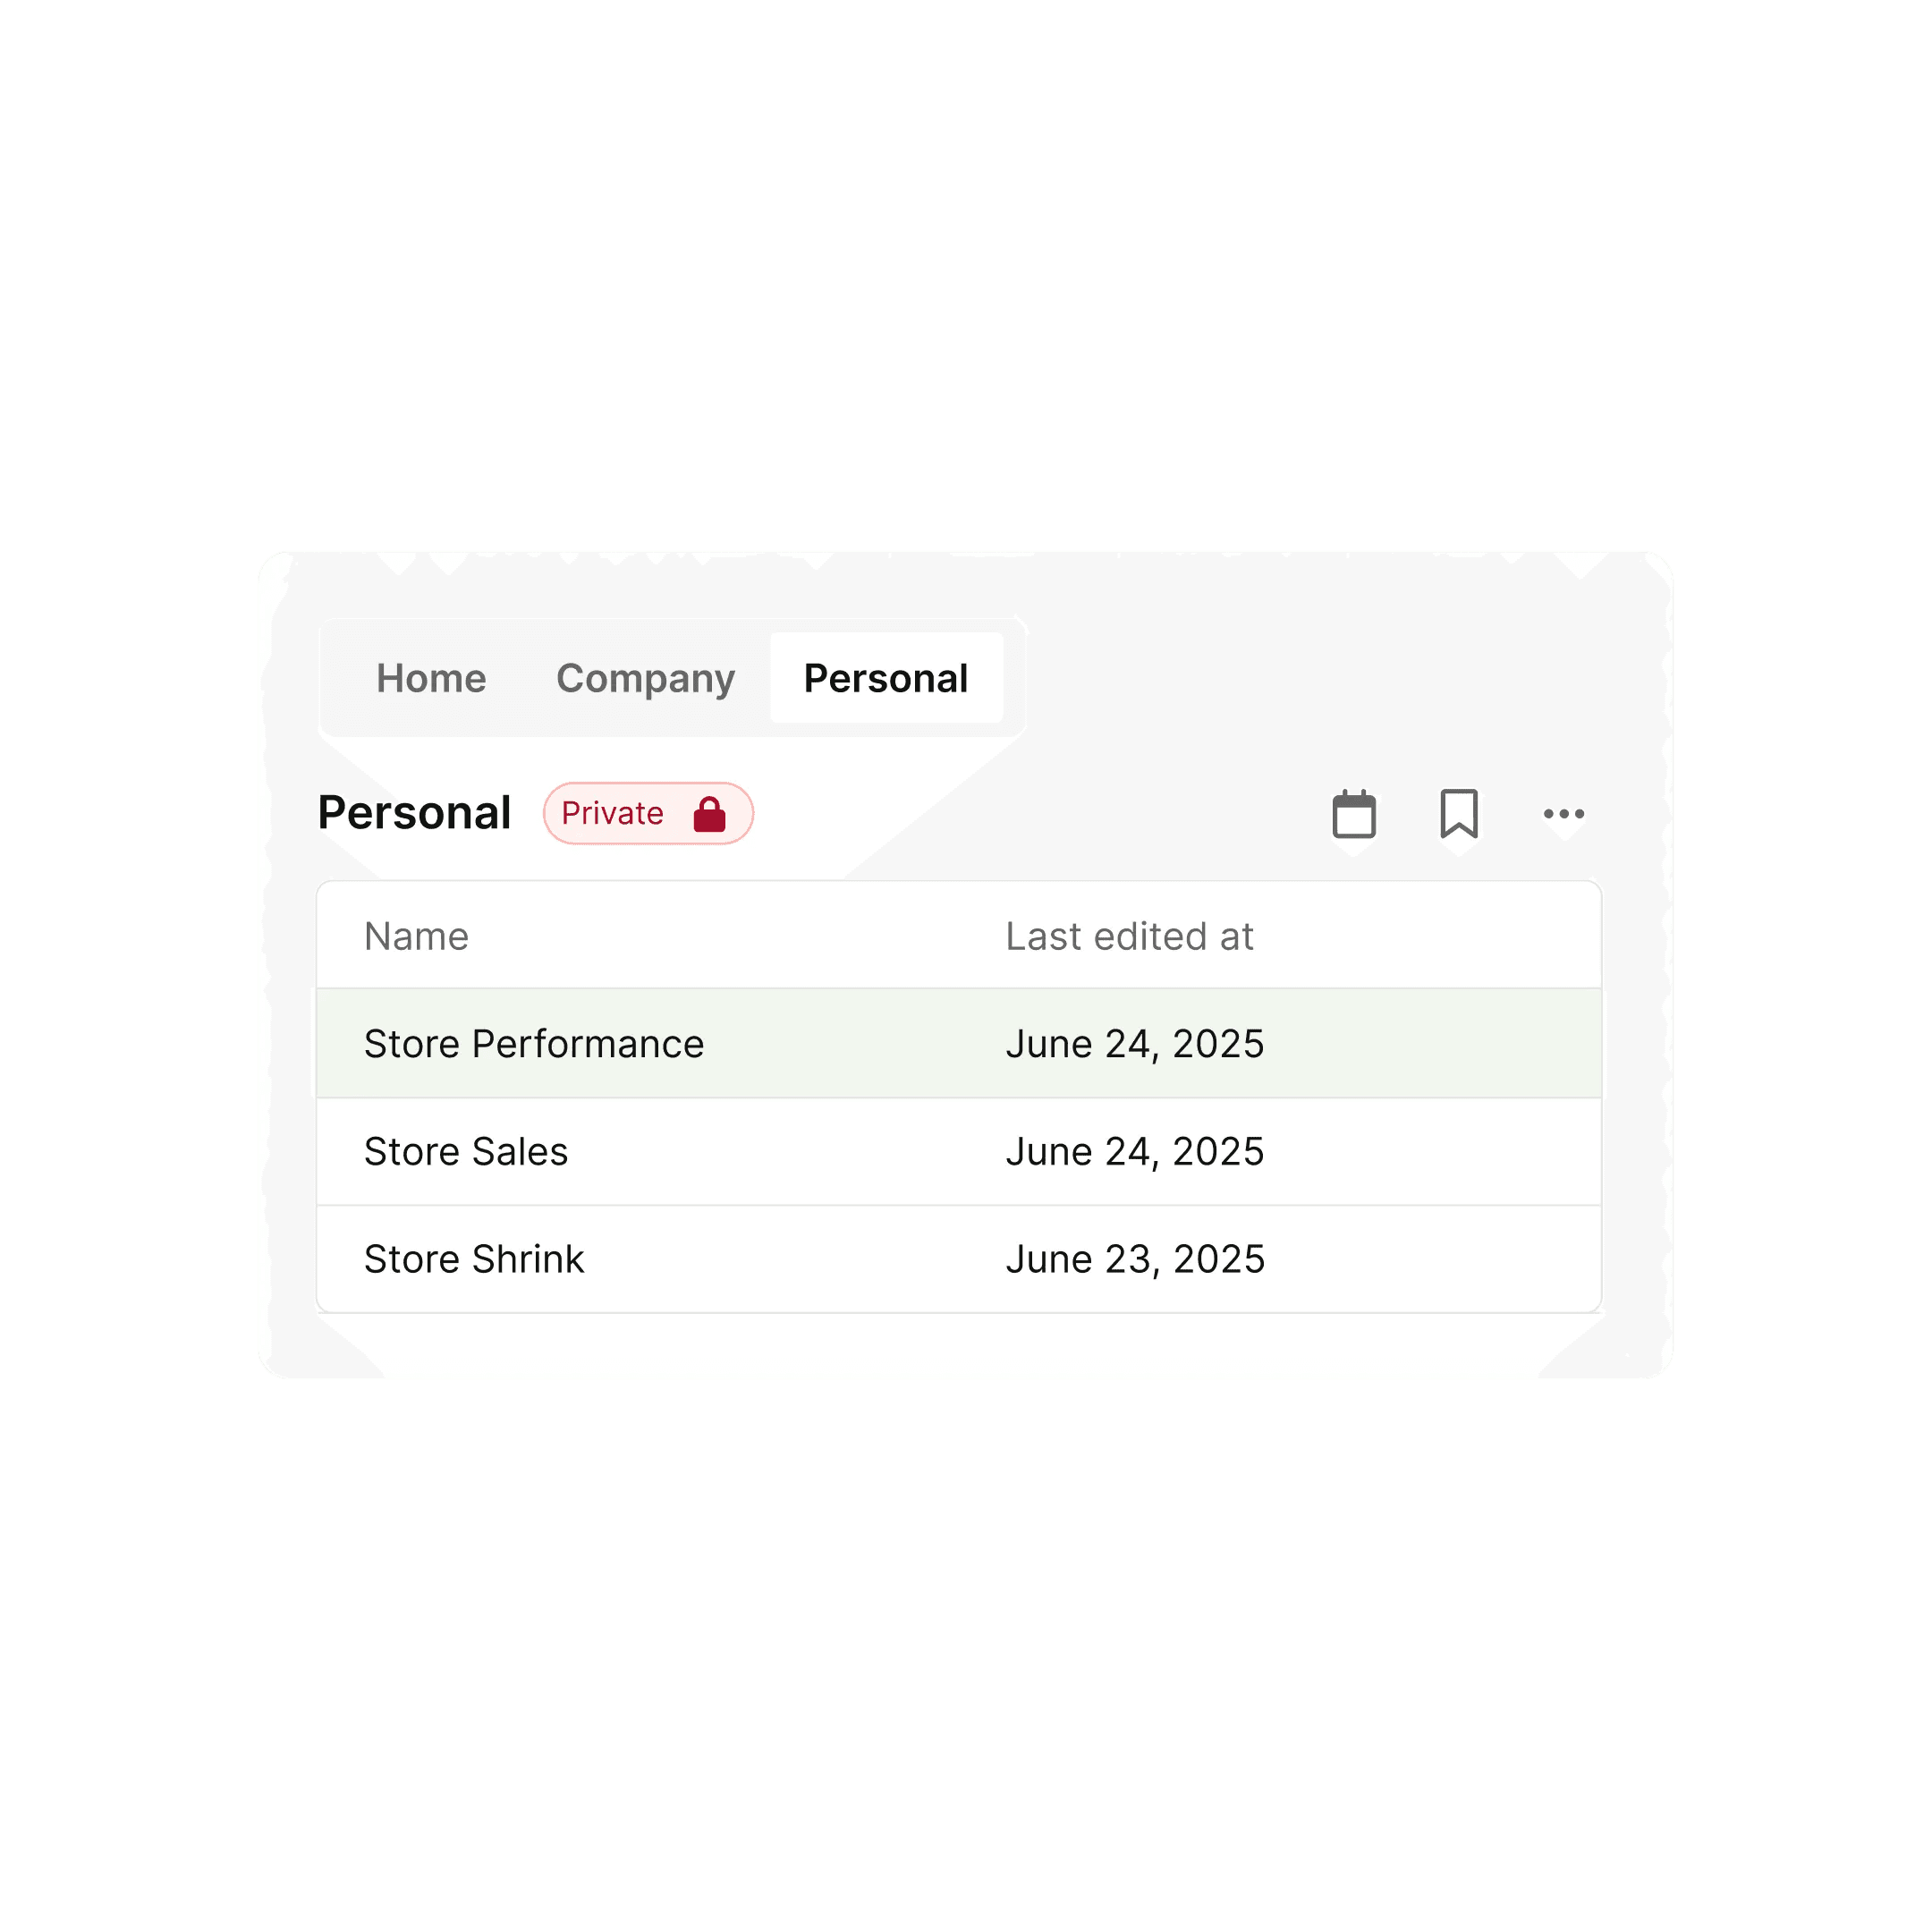Open the Store Sales report
The width and height of the screenshot is (1932, 1932).
click(466, 1151)
